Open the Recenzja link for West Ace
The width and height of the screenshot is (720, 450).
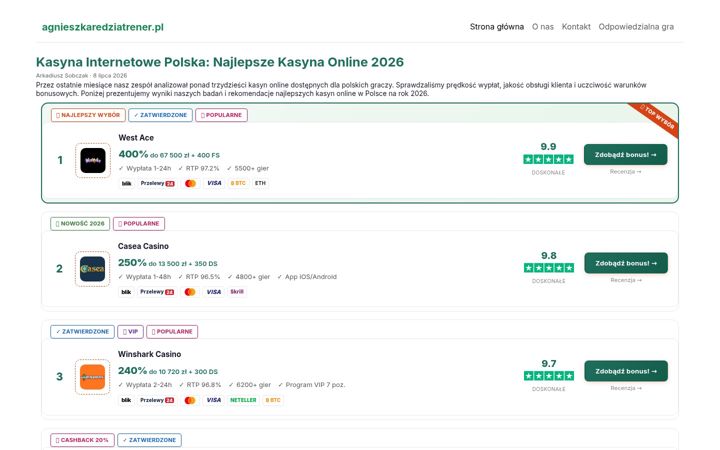coord(625,172)
